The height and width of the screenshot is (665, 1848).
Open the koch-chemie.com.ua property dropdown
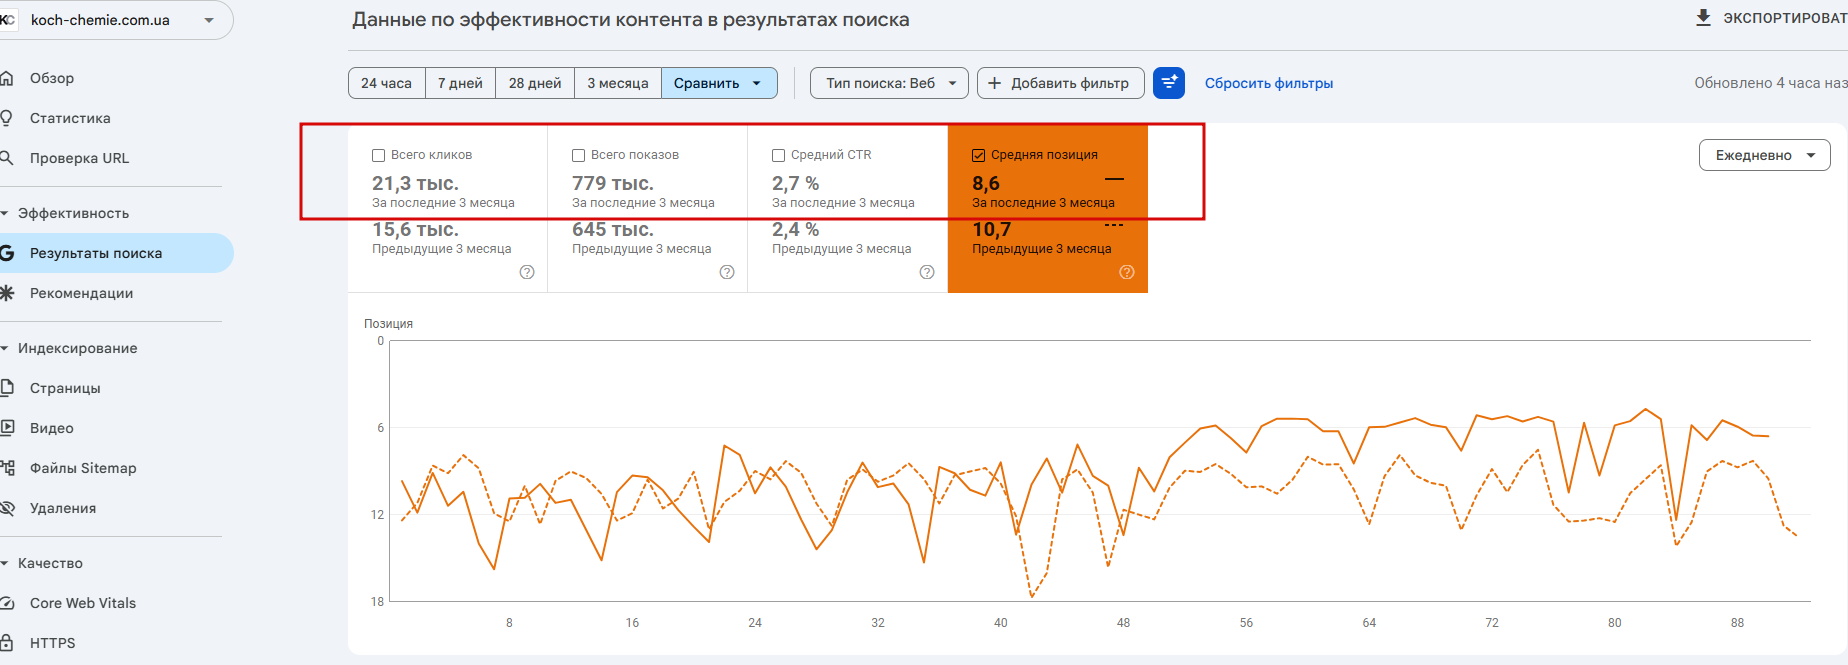point(209,20)
